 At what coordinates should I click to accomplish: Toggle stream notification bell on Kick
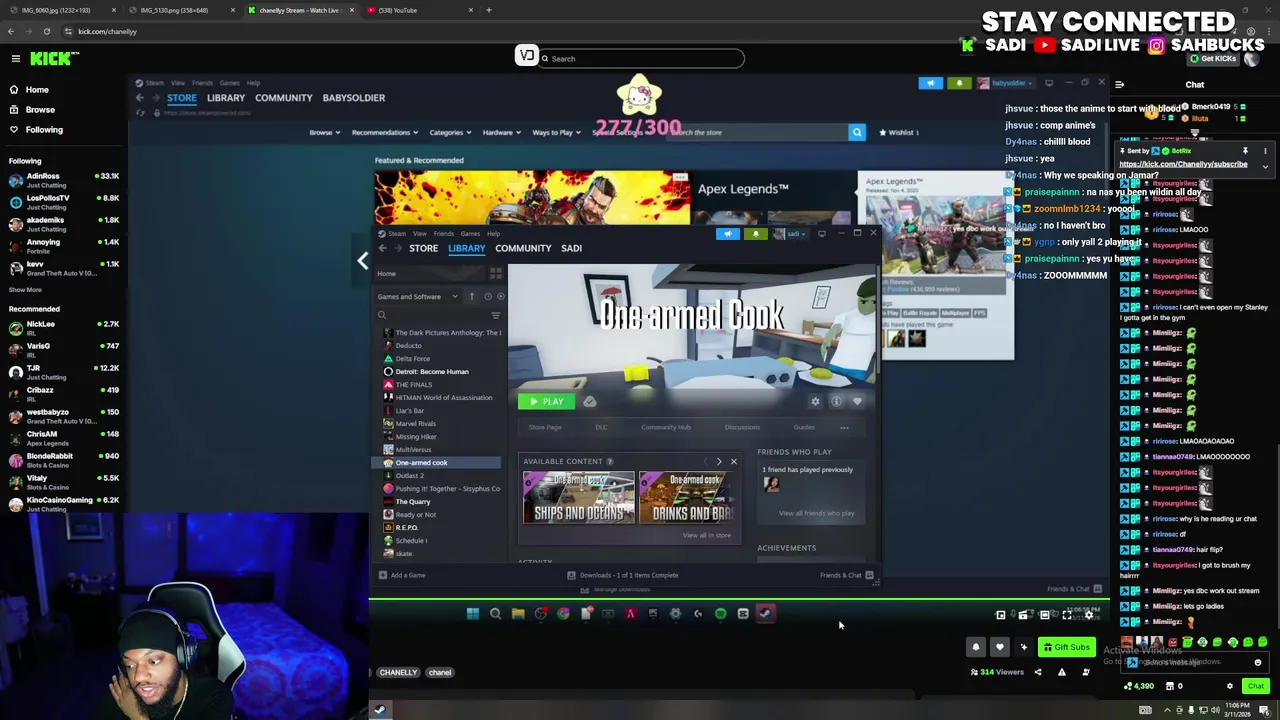976,647
